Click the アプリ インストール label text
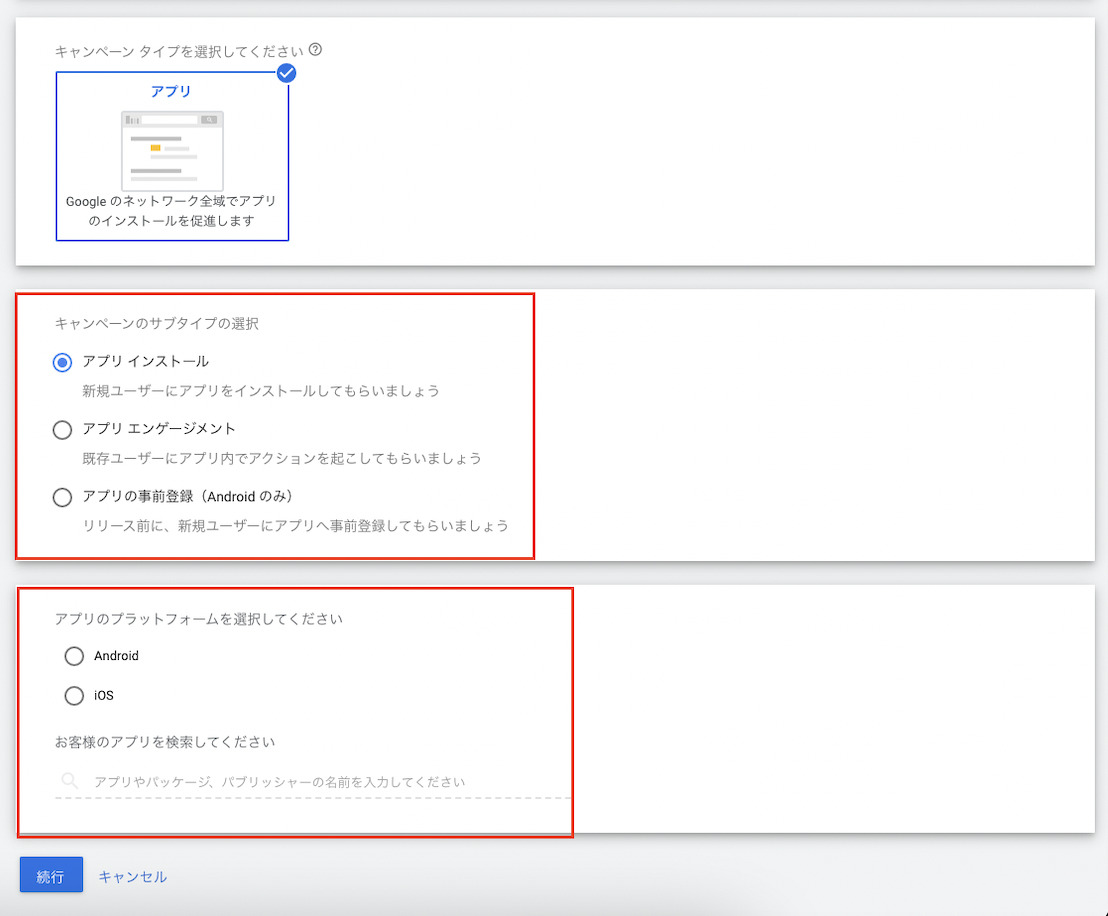The height and width of the screenshot is (916, 1108). (x=146, y=361)
